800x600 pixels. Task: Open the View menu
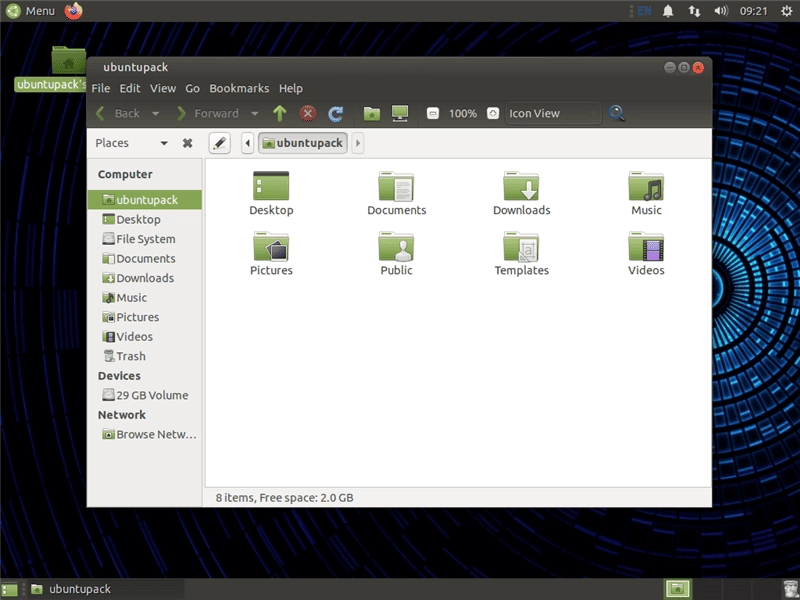[x=163, y=88]
